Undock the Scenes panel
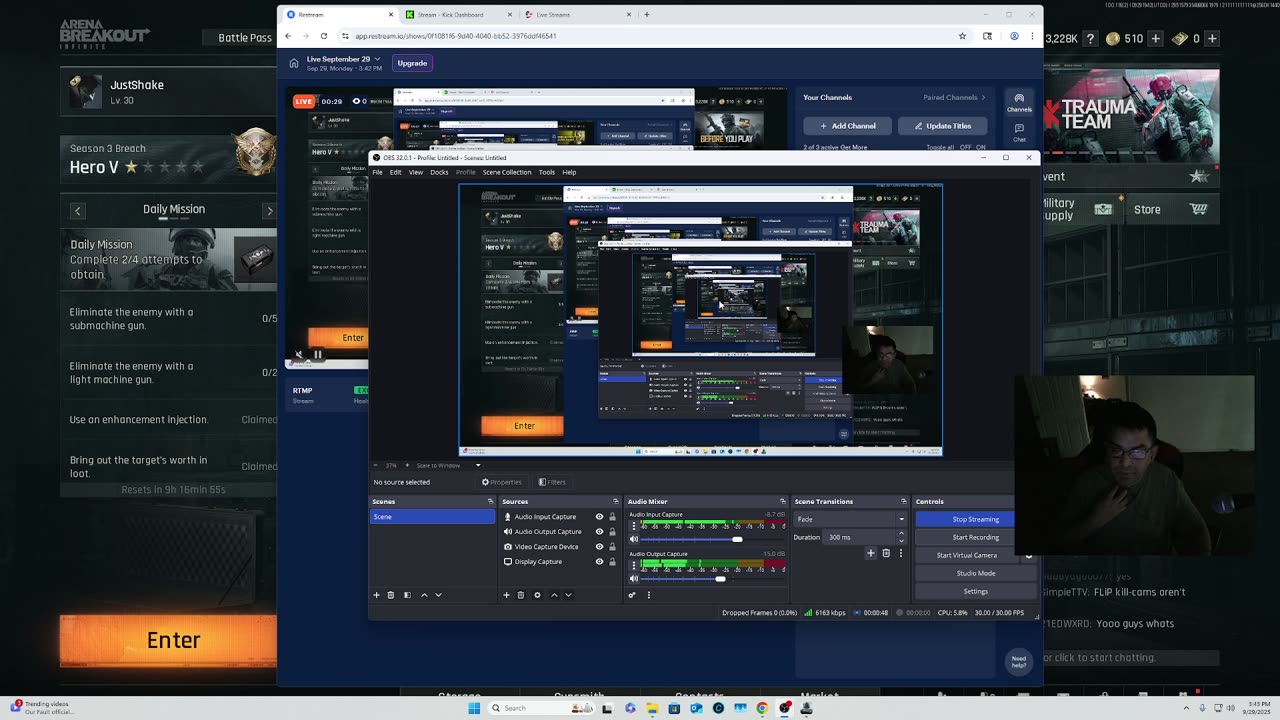The width and height of the screenshot is (1280, 720). tap(490, 501)
